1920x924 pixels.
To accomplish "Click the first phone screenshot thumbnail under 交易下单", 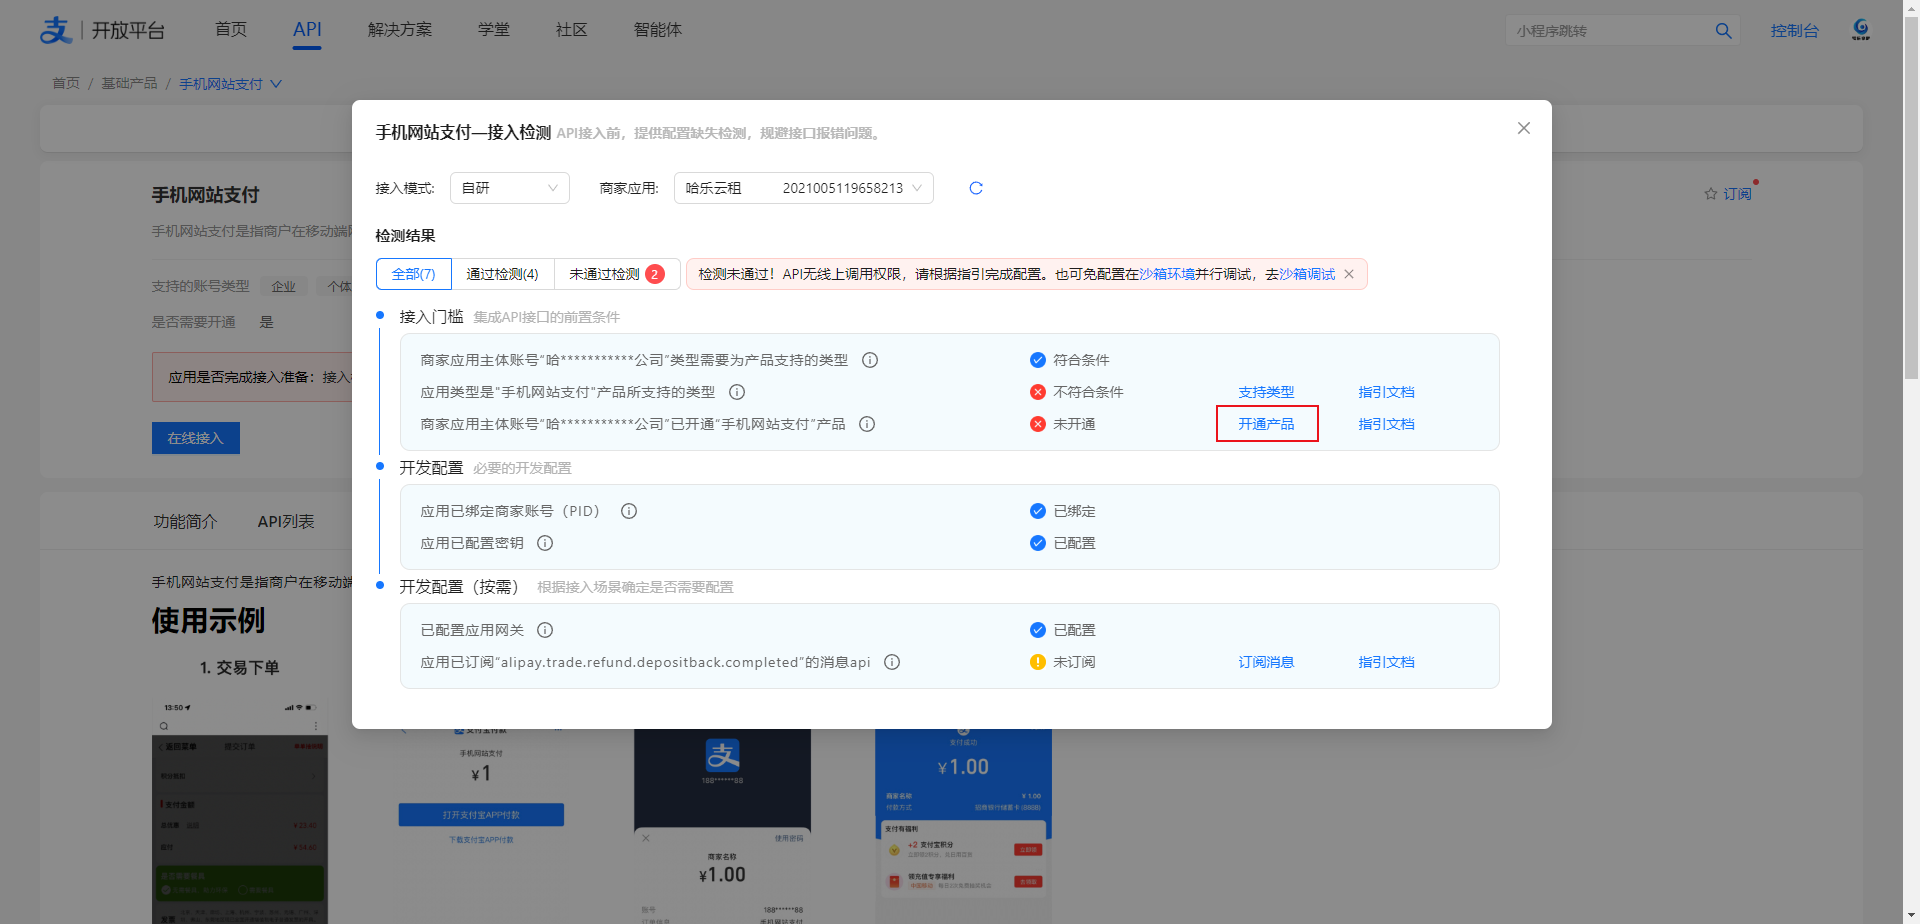I will pos(240,810).
